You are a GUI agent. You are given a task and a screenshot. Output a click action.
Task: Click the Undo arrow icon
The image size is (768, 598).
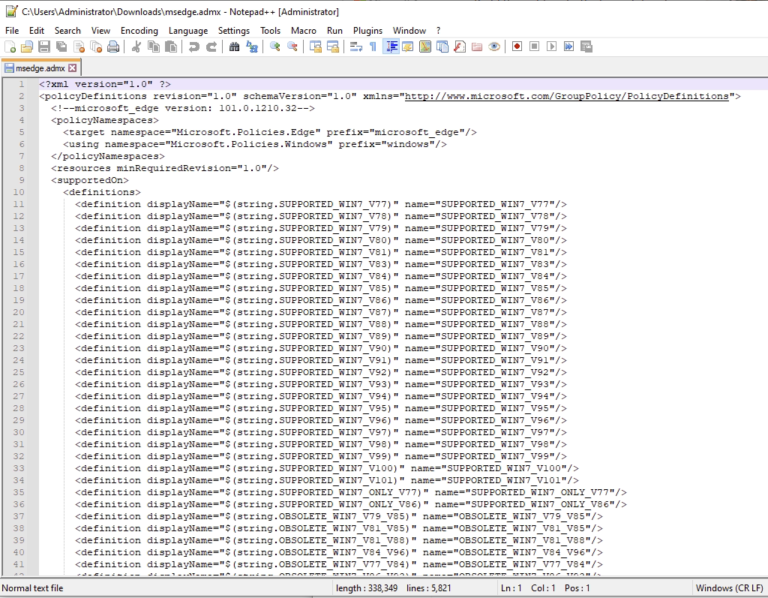[x=194, y=47]
